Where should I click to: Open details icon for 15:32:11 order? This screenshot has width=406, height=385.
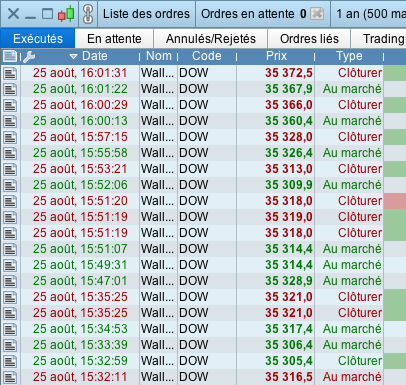[x=10, y=377]
